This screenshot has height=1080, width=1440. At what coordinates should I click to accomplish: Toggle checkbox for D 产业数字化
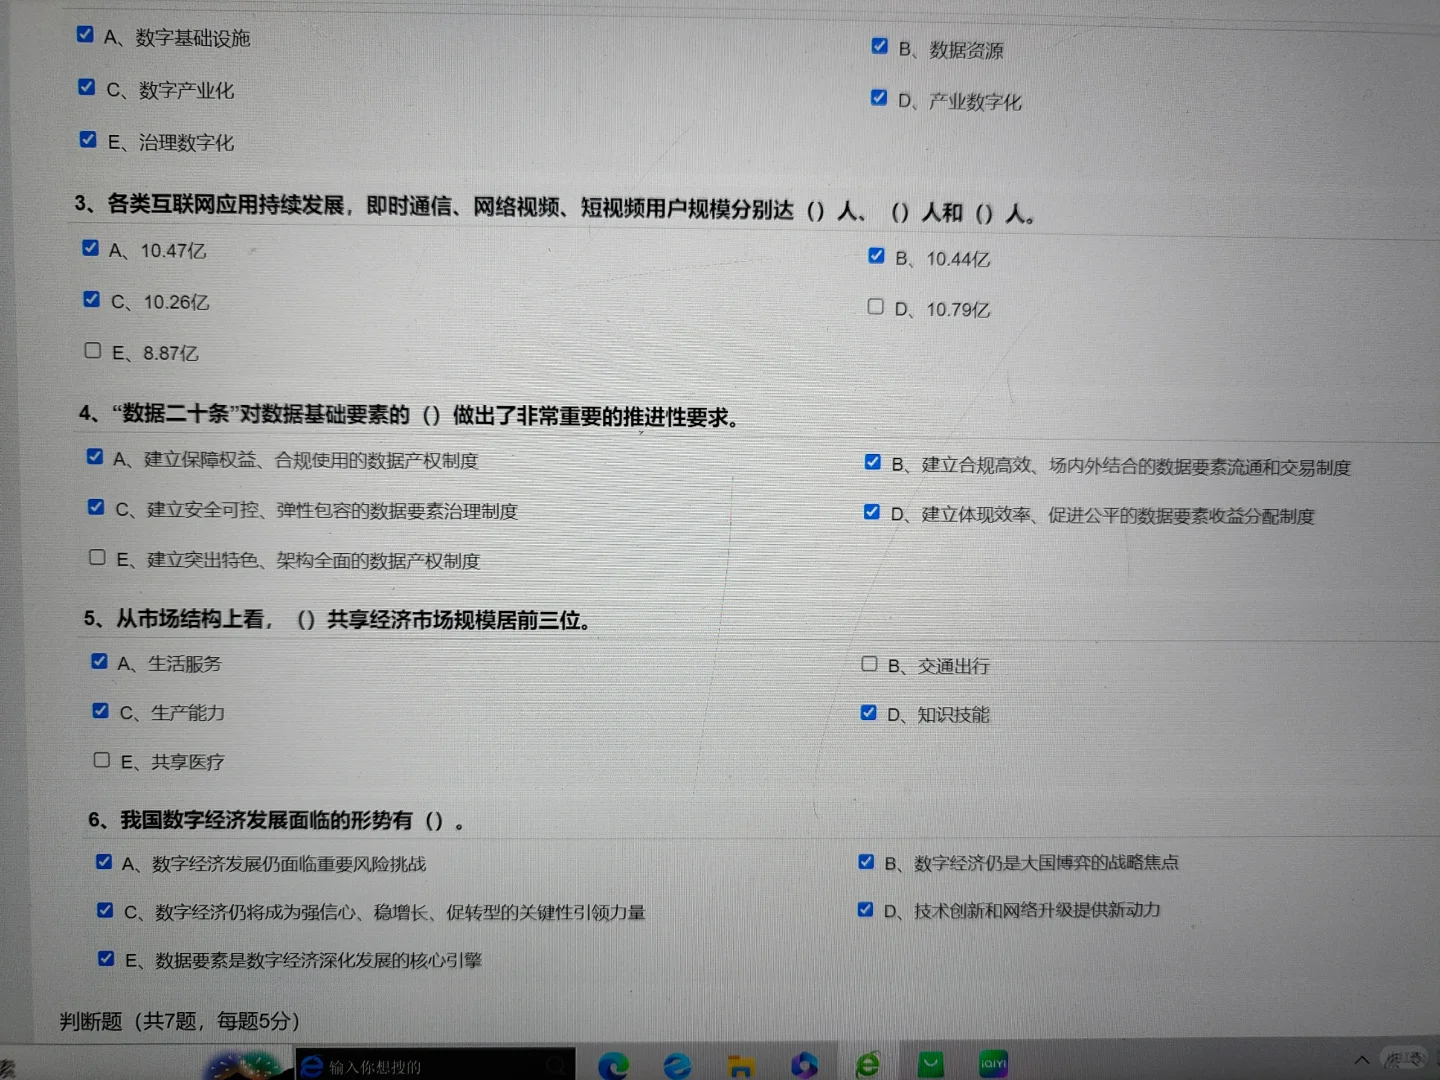(x=878, y=97)
